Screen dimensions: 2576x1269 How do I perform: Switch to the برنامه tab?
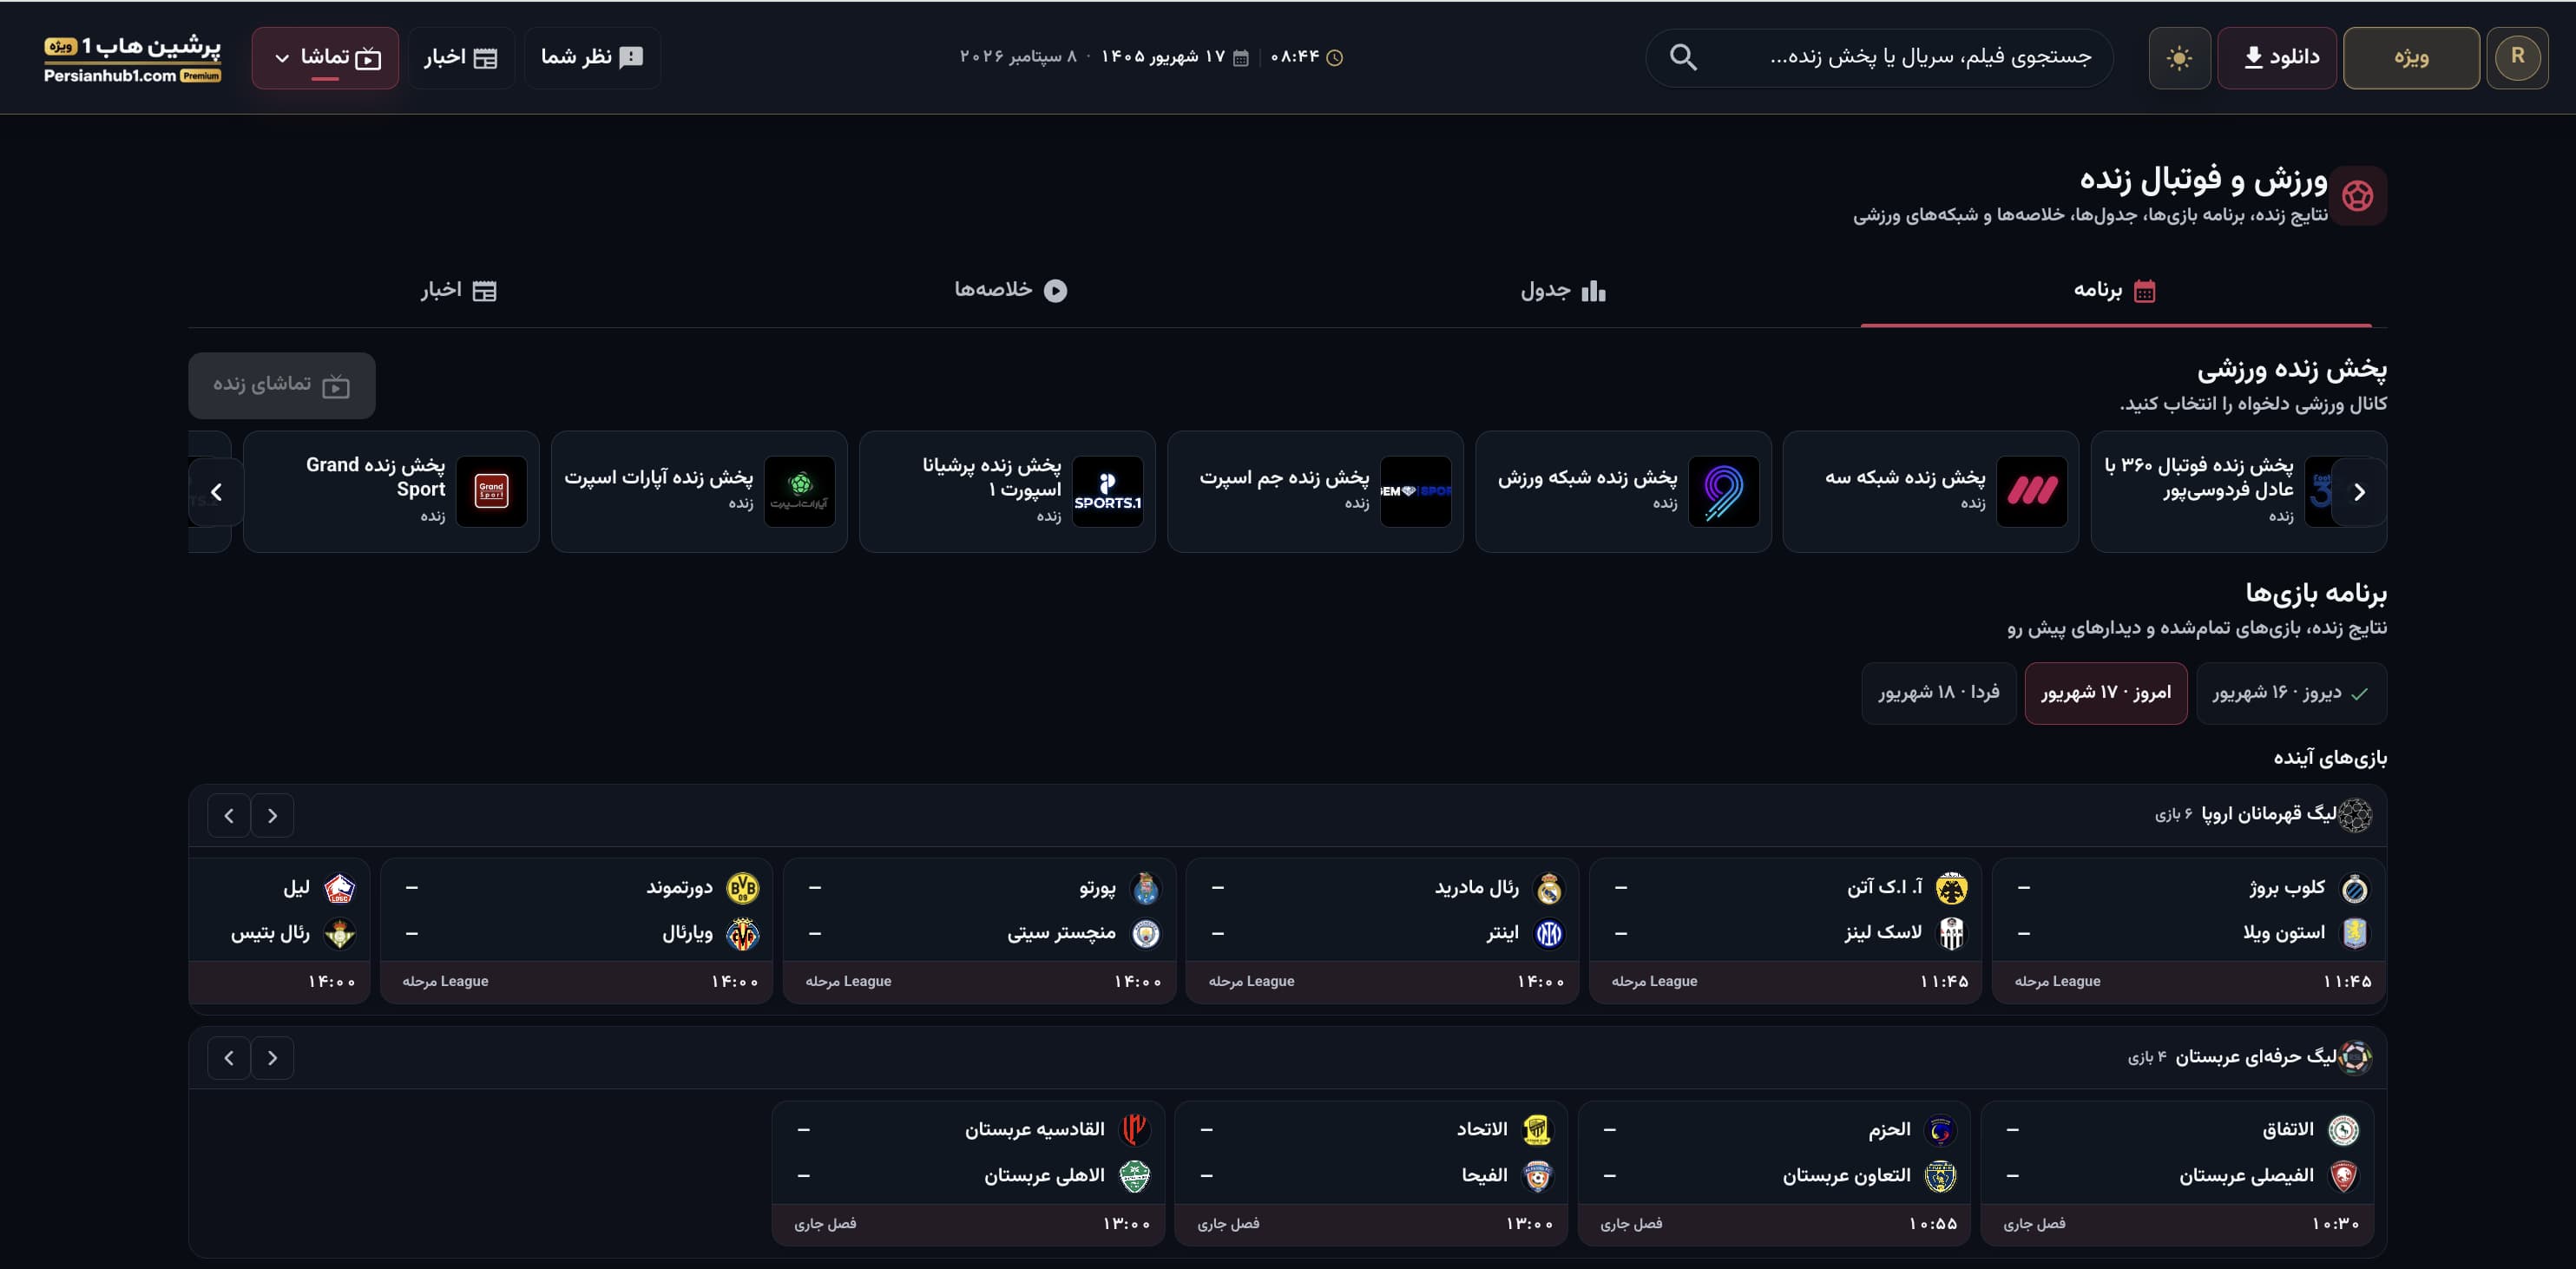click(2115, 291)
